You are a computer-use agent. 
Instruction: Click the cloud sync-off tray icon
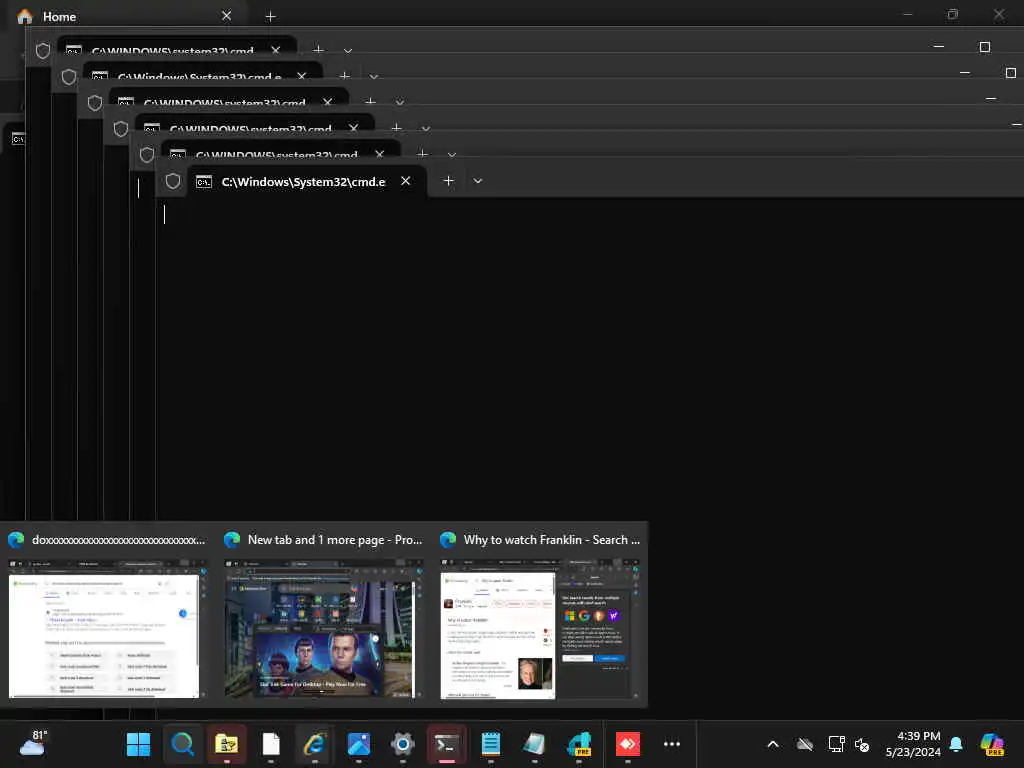point(805,744)
